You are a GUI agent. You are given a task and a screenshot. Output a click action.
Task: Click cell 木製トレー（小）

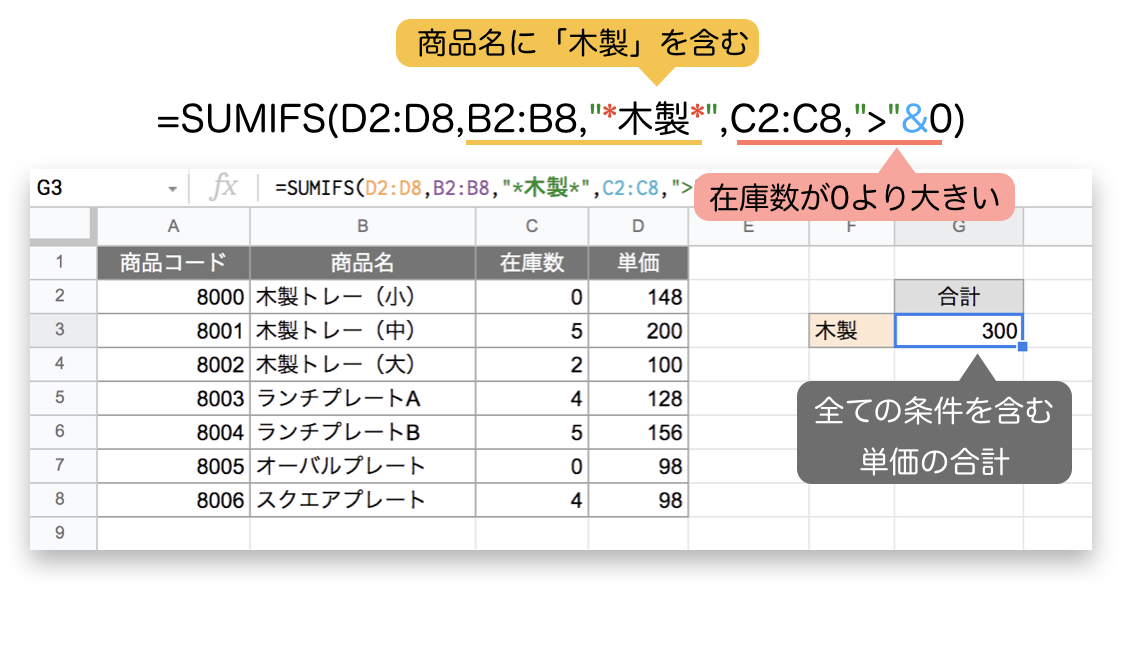pos(363,297)
